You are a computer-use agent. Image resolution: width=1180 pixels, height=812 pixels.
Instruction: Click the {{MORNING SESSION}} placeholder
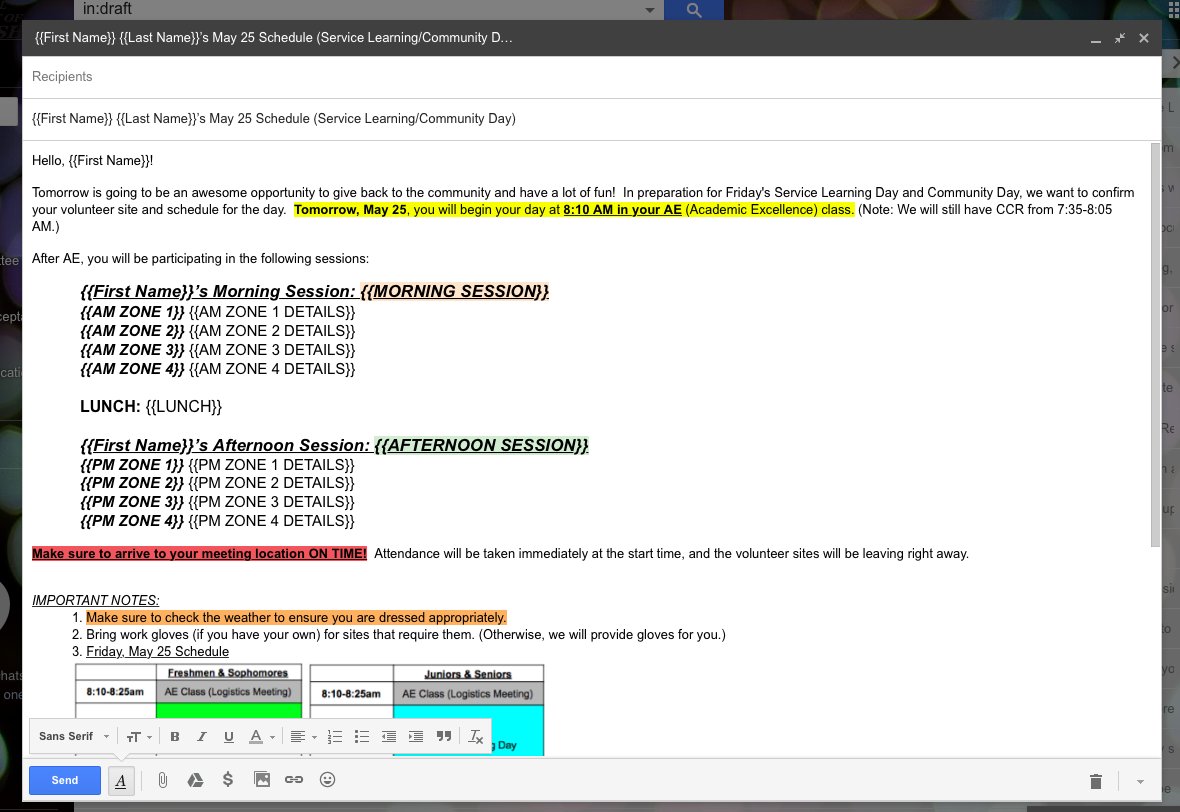tap(455, 291)
